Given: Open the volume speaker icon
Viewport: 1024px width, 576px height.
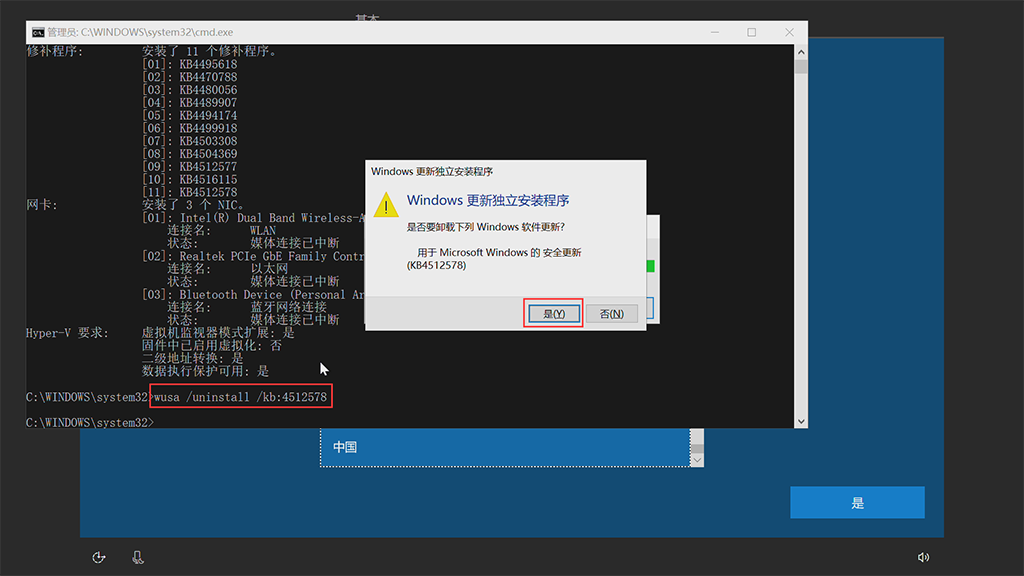Looking at the screenshot, I should [923, 557].
